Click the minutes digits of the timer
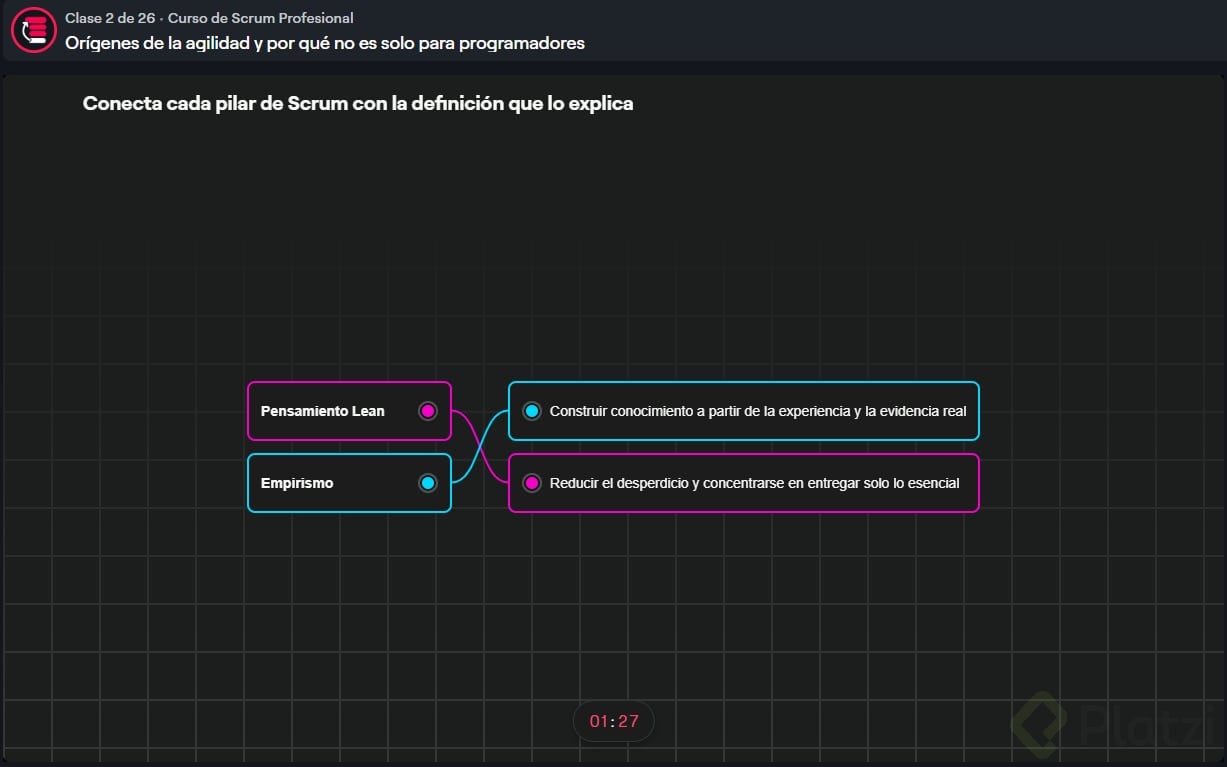The height and width of the screenshot is (767, 1227). pyautogui.click(x=598, y=721)
